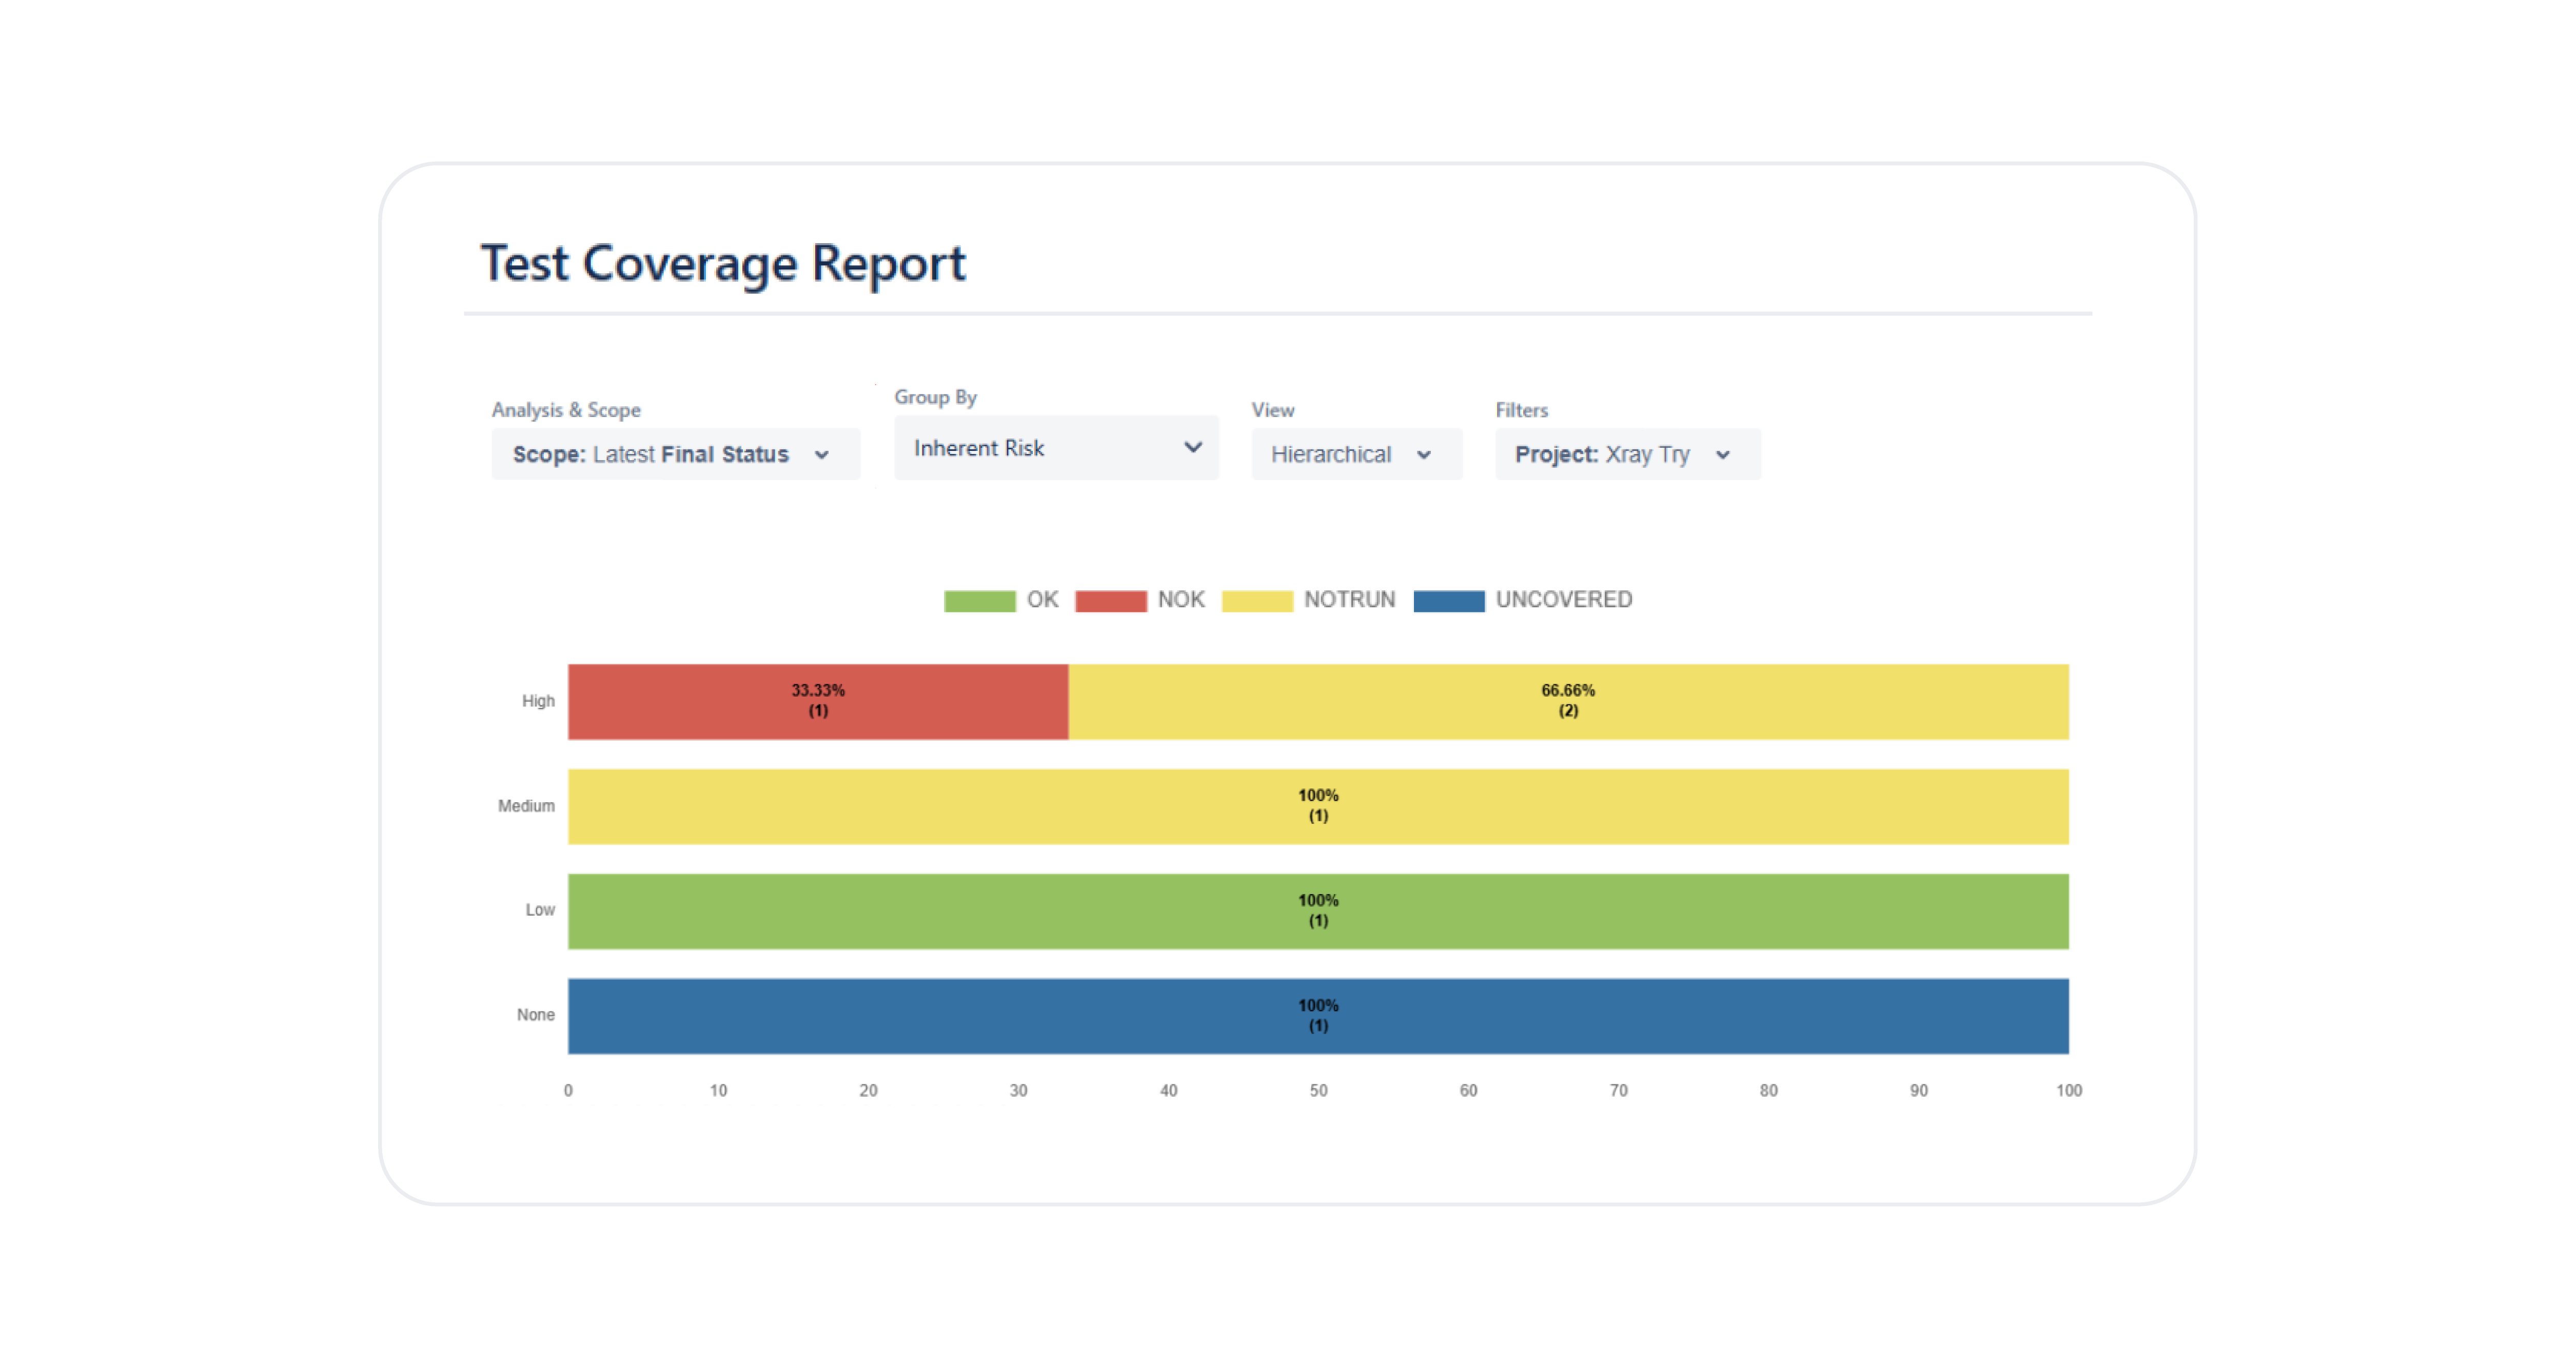Toggle the NOK legend red swatch

click(x=1110, y=600)
